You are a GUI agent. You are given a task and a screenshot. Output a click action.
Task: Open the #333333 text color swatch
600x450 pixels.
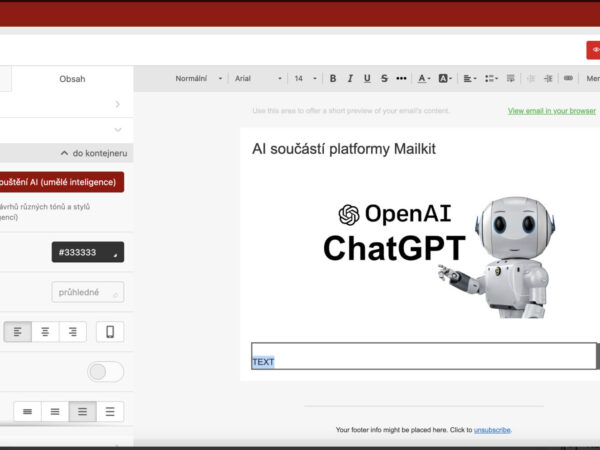point(88,252)
